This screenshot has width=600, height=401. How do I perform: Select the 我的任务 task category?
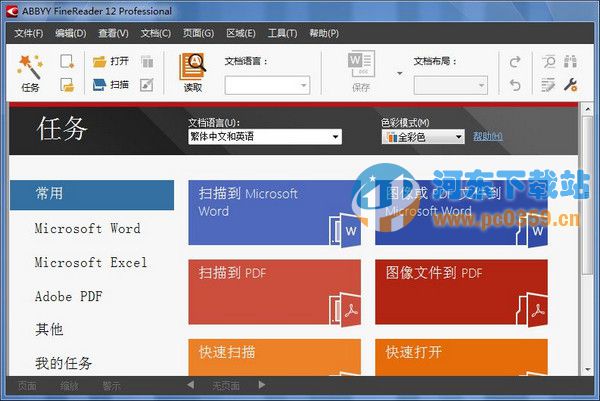64,363
